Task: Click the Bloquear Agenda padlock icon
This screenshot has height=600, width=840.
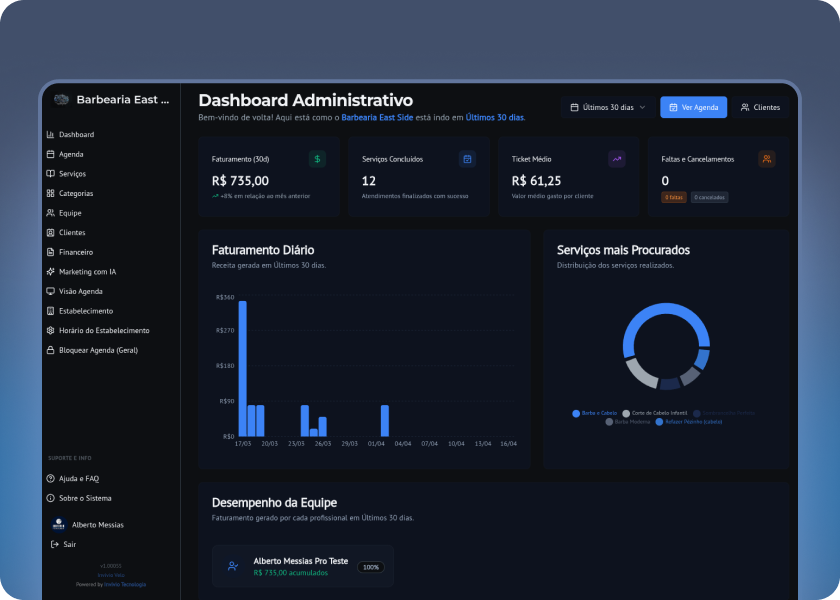Action: tap(50, 350)
